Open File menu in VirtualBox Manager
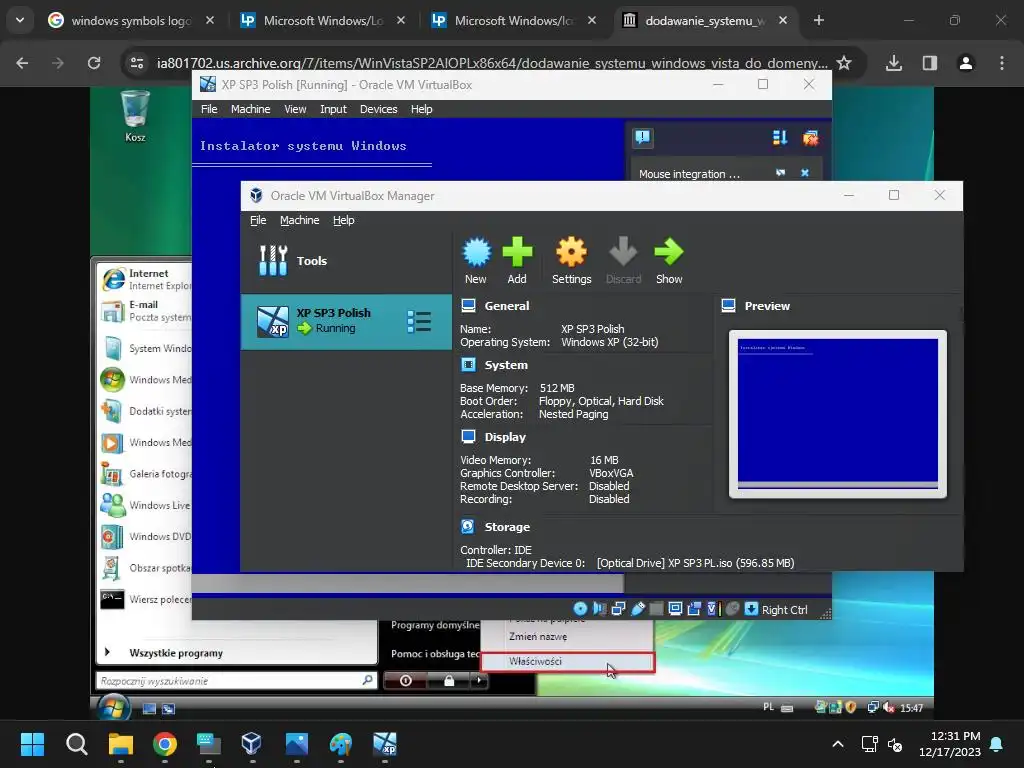 pyautogui.click(x=258, y=220)
